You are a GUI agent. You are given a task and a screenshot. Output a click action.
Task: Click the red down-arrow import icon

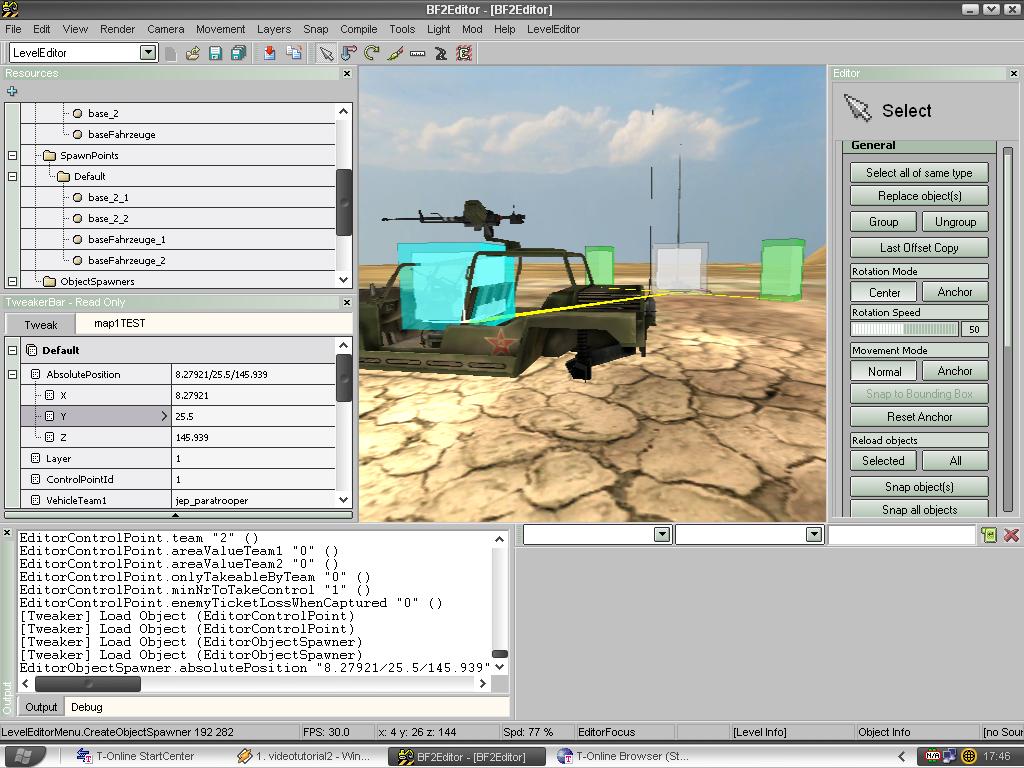point(270,53)
